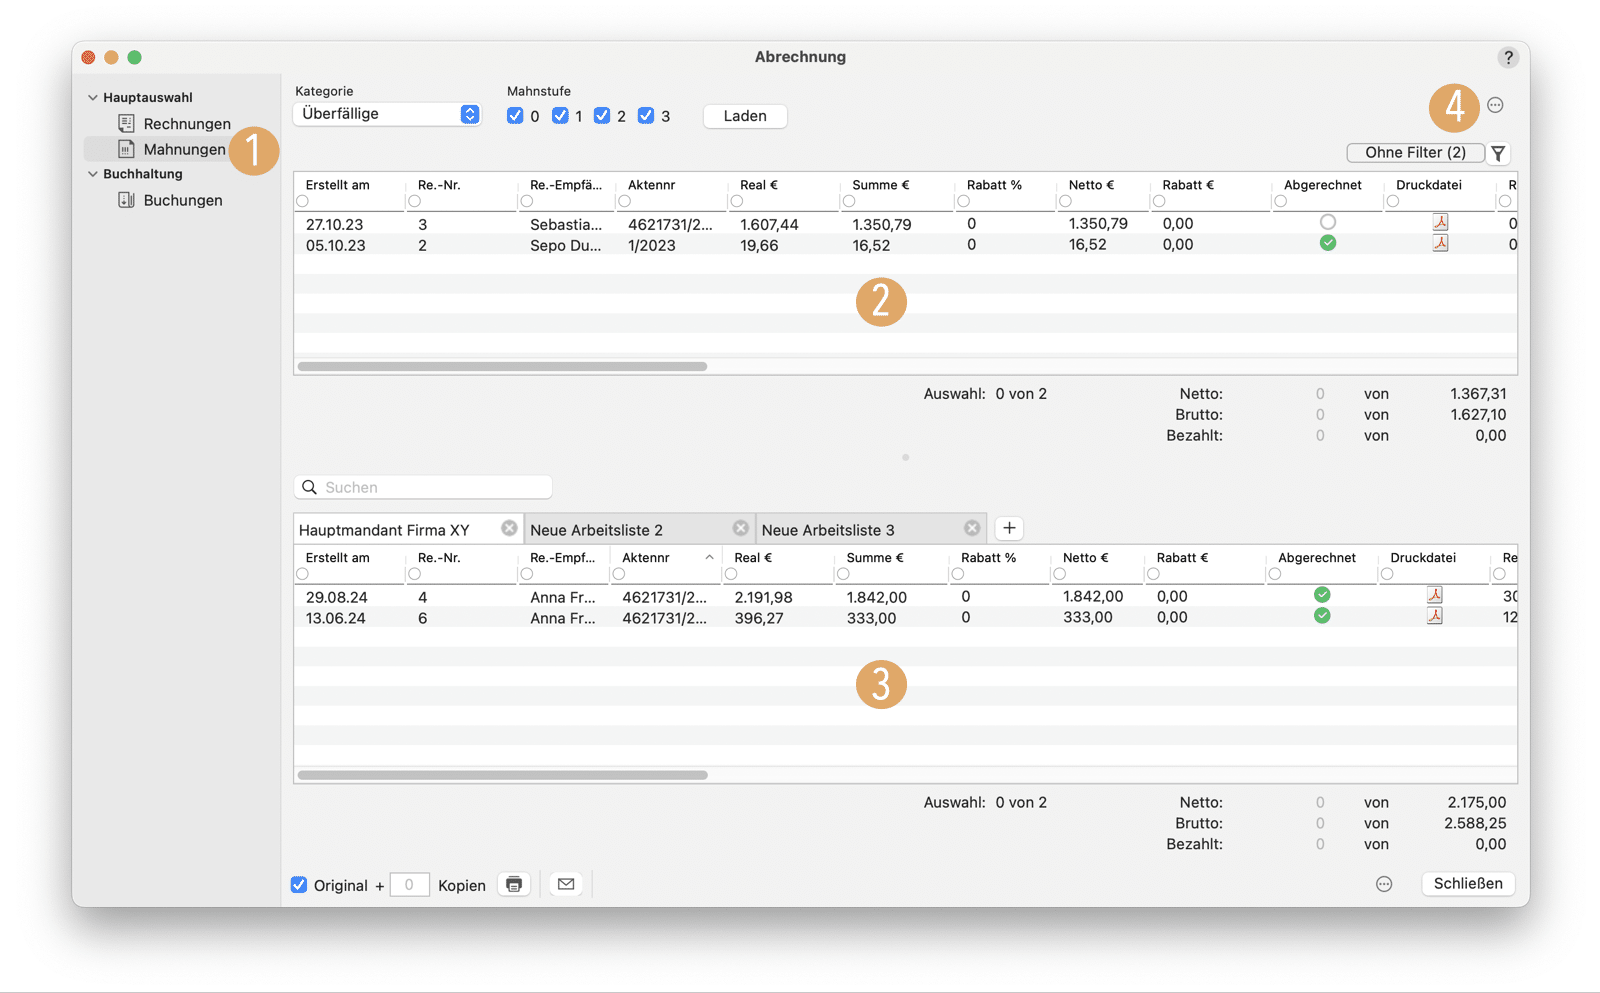Toggle Abgerechnet check for invoice 13.06.24

coord(1322,616)
